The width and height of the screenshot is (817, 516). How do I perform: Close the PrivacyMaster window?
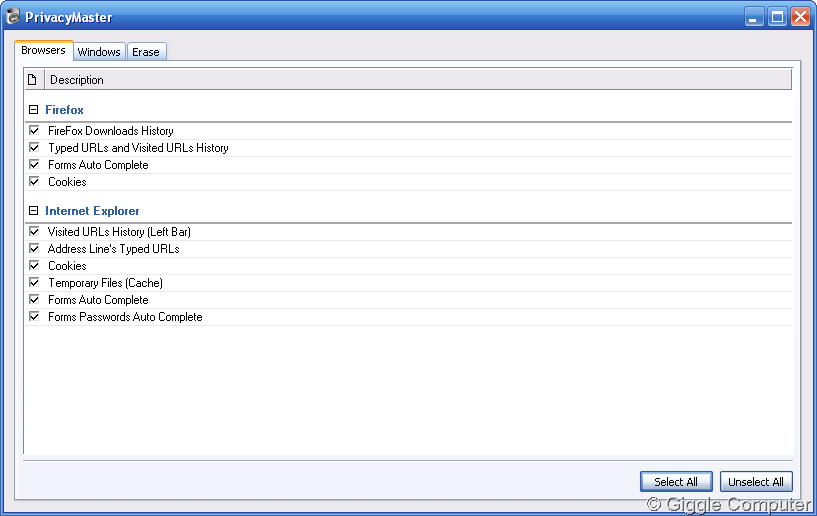[800, 17]
